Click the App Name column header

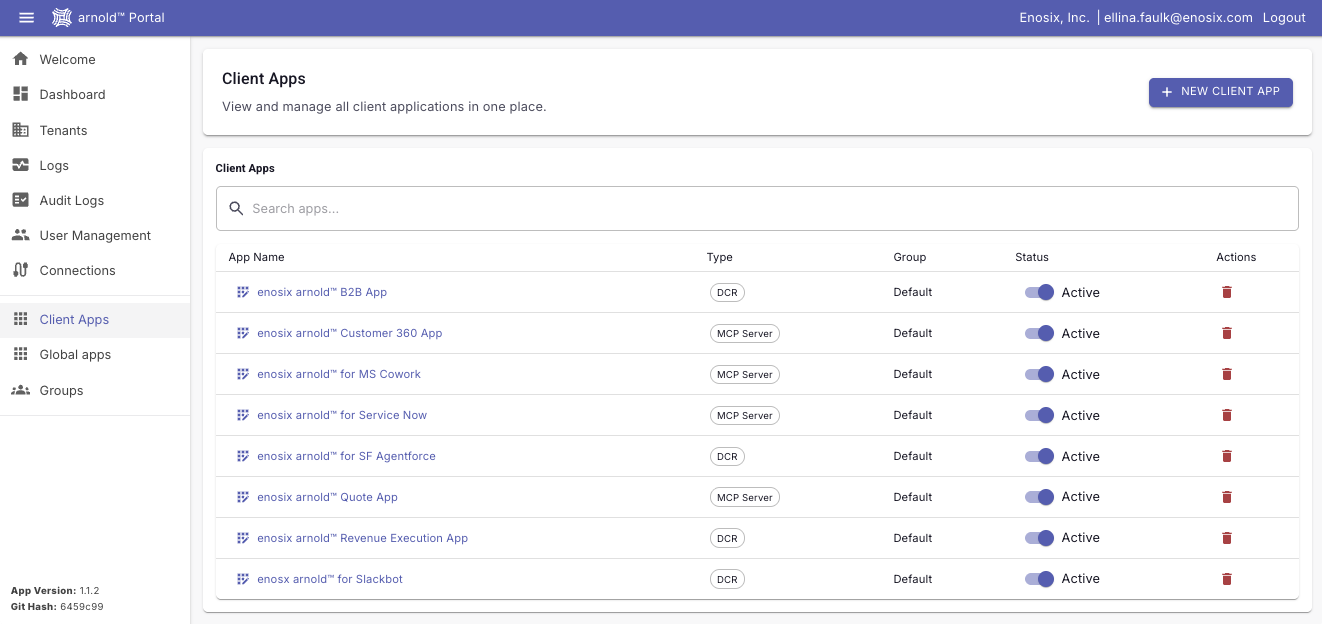tap(256, 257)
